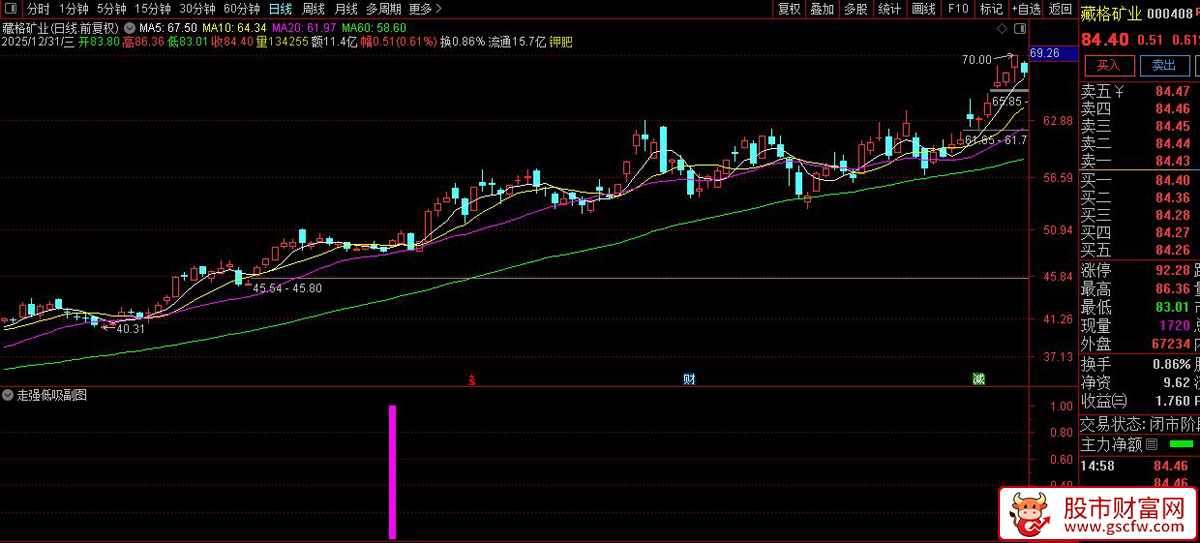
Task: Open the 统计 statistics tool
Action: point(889,9)
